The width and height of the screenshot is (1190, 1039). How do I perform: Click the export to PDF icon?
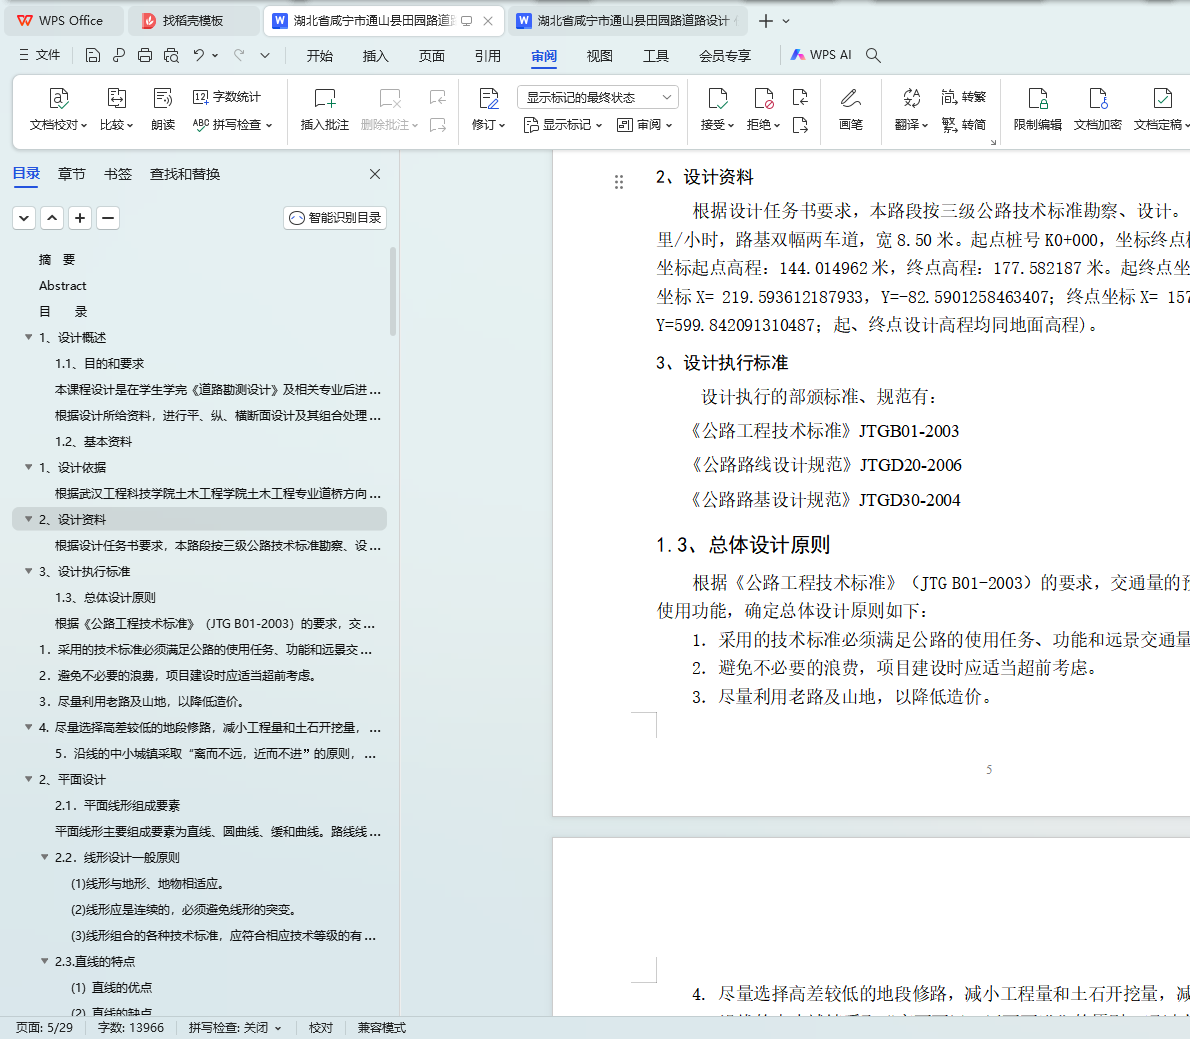(118, 55)
